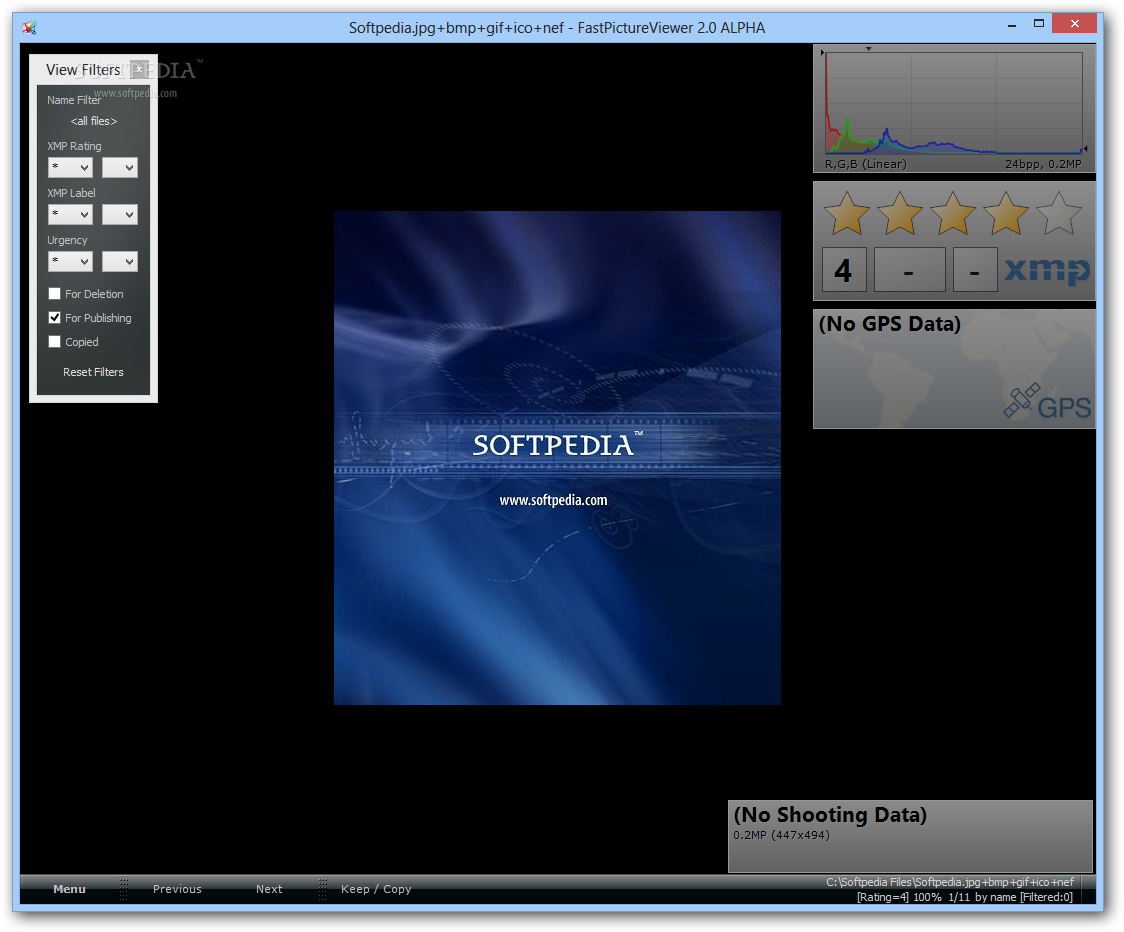
Task: Click the (No Shooting Data) heading
Action: tap(830, 815)
